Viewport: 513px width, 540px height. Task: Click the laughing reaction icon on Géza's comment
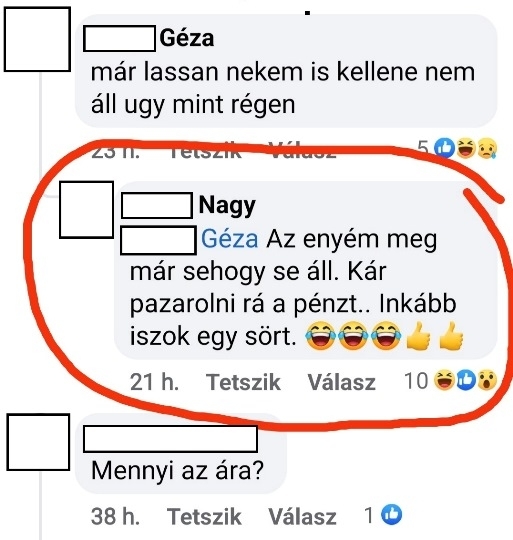click(465, 148)
